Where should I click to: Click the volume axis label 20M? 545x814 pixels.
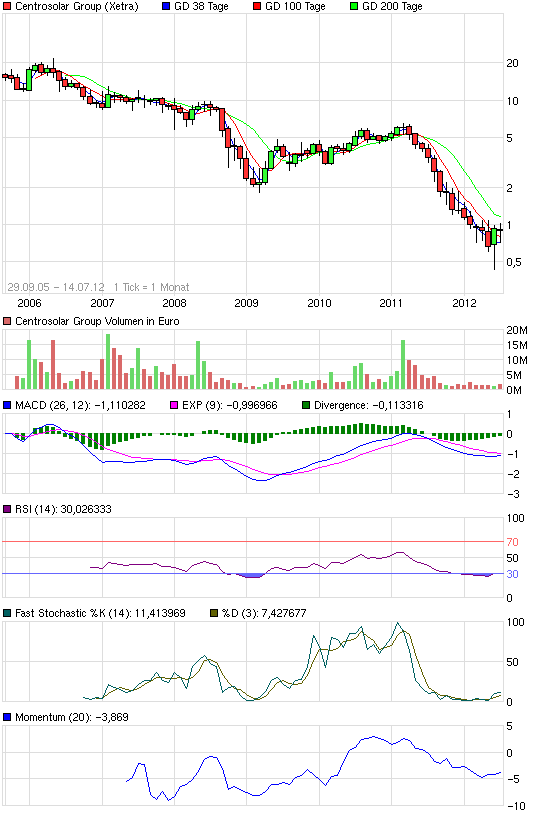pyautogui.click(x=517, y=330)
